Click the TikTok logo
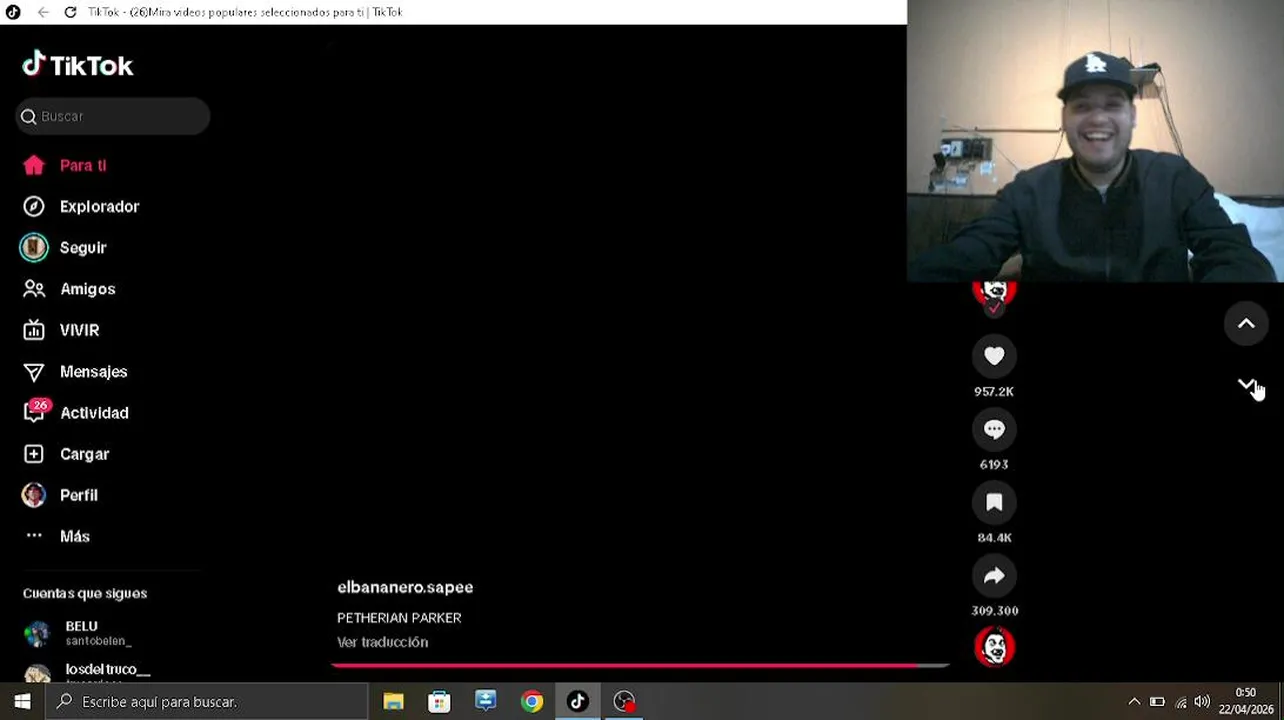This screenshot has width=1284, height=720. pos(78,65)
